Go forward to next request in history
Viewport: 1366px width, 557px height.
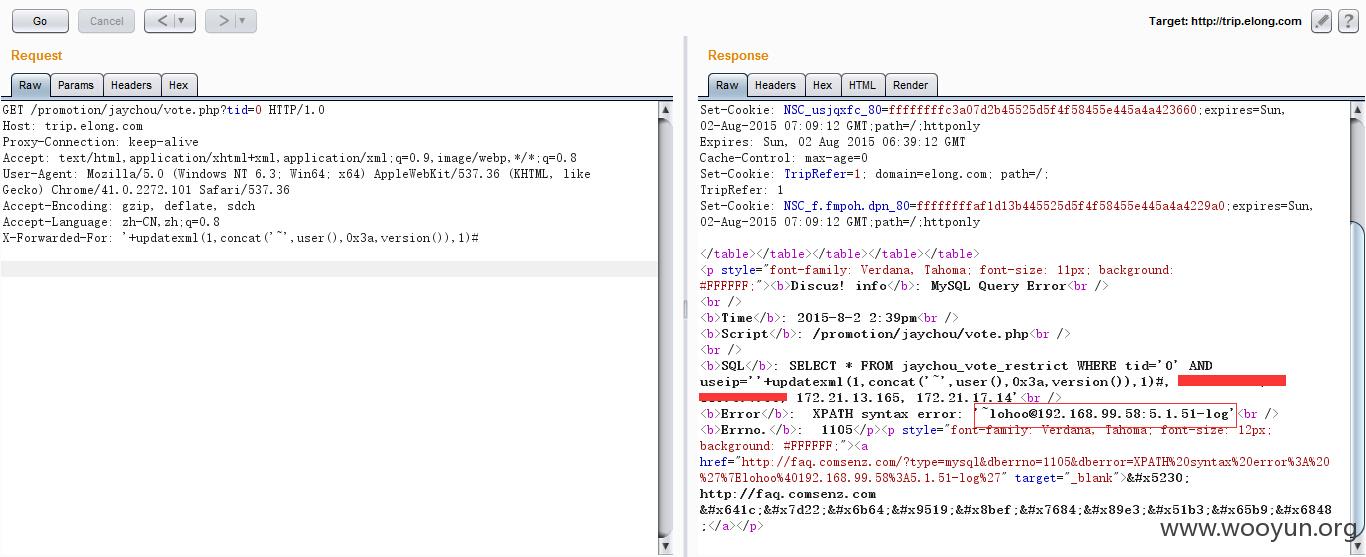tap(223, 21)
